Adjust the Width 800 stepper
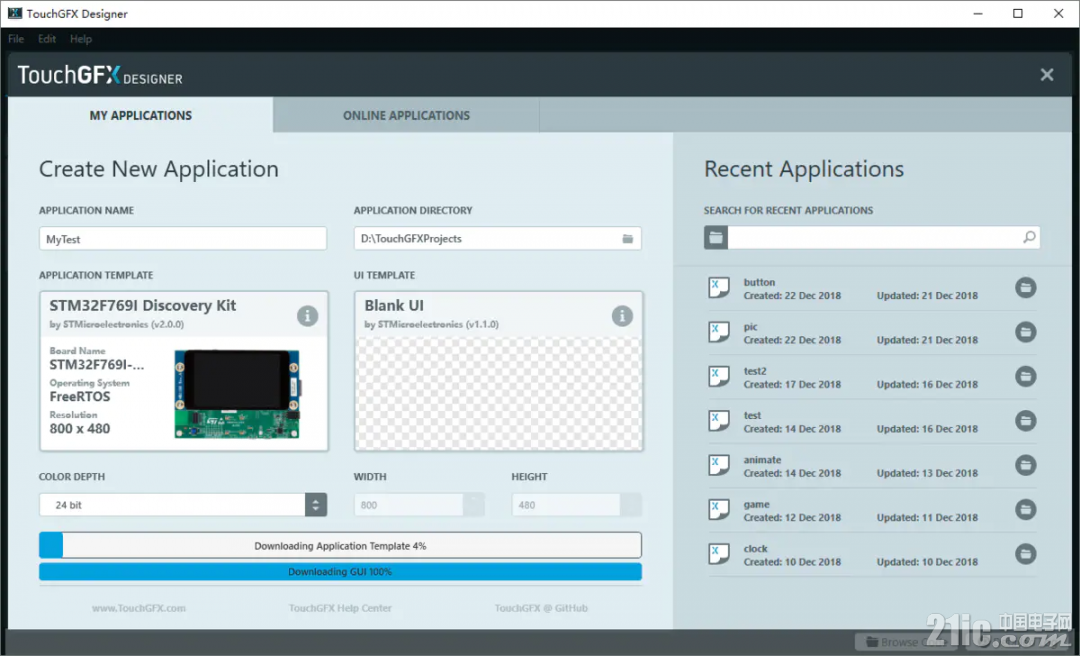1080x656 pixels. click(x=473, y=504)
